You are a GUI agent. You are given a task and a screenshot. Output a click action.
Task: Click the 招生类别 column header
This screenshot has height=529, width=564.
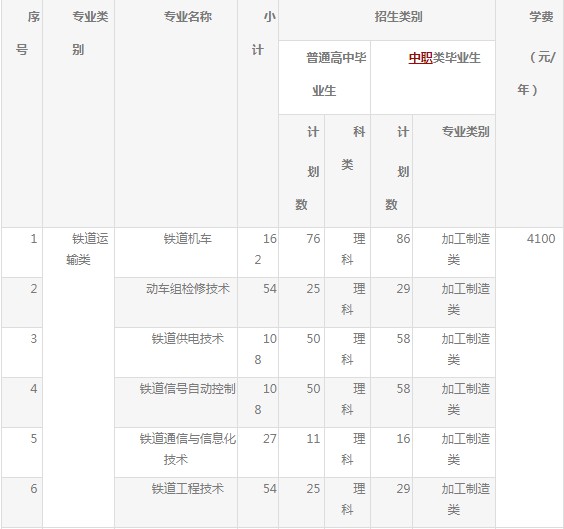[387, 20]
